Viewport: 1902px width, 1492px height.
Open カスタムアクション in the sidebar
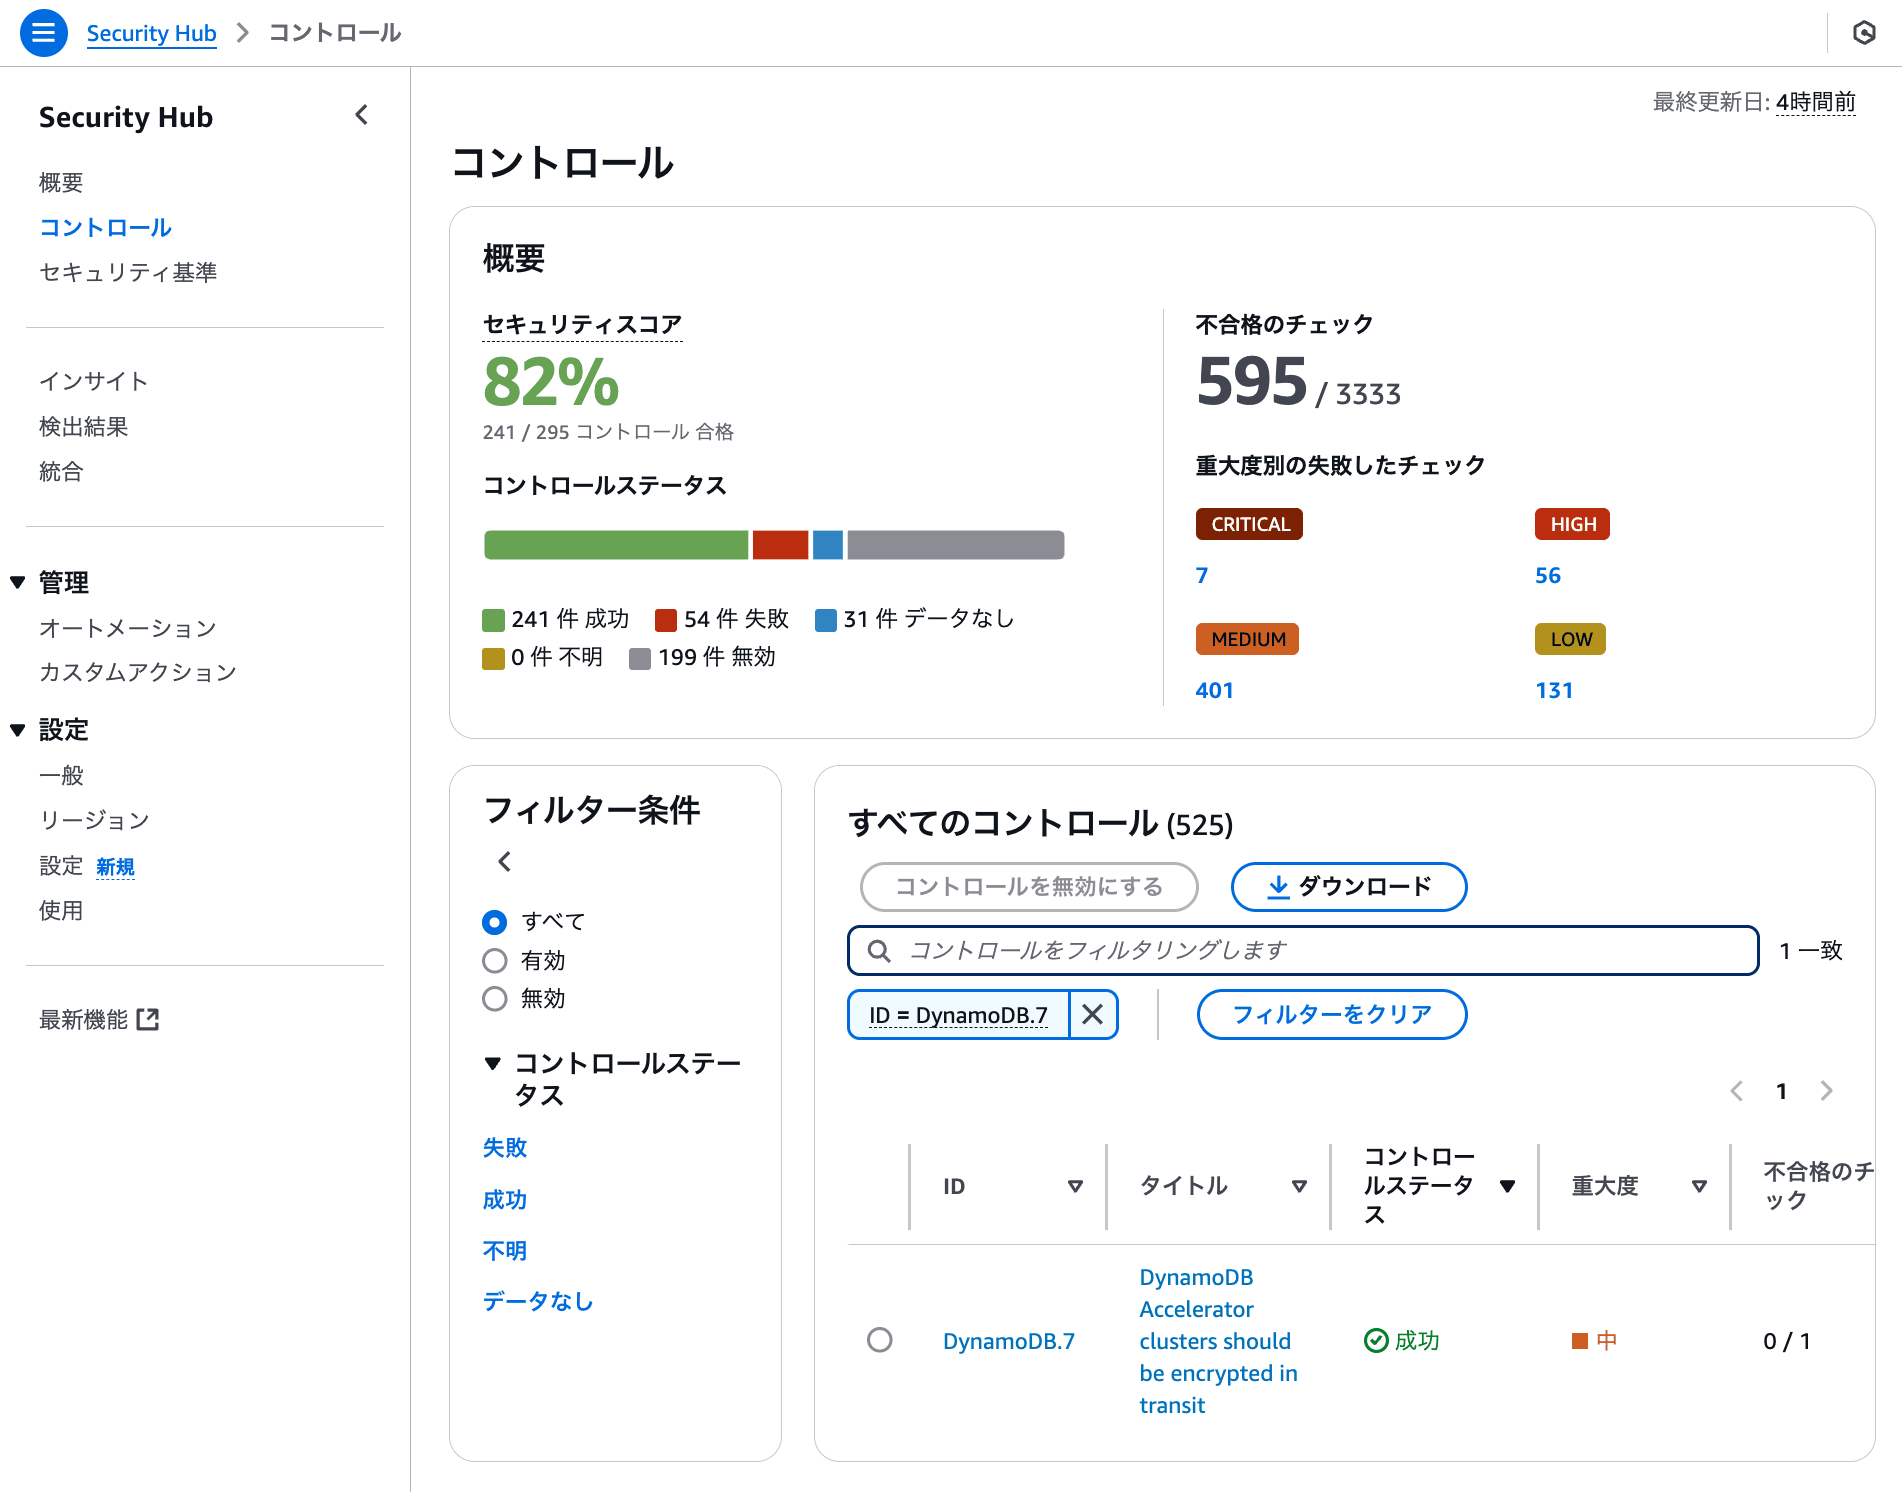click(138, 672)
